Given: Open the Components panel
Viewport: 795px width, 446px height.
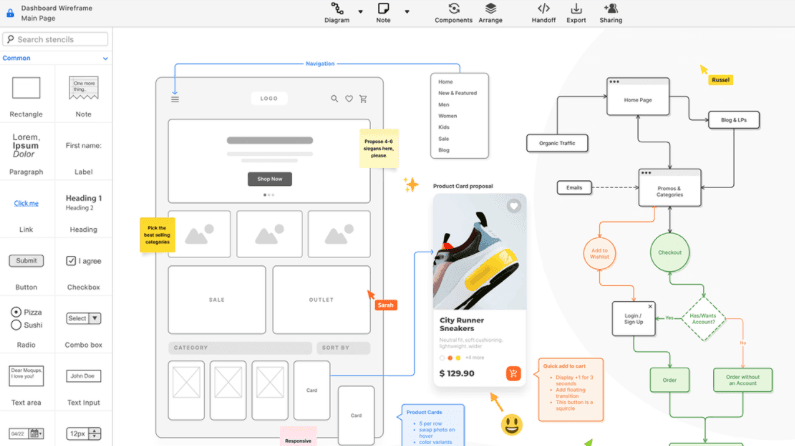Looking at the screenshot, I should click(453, 13).
